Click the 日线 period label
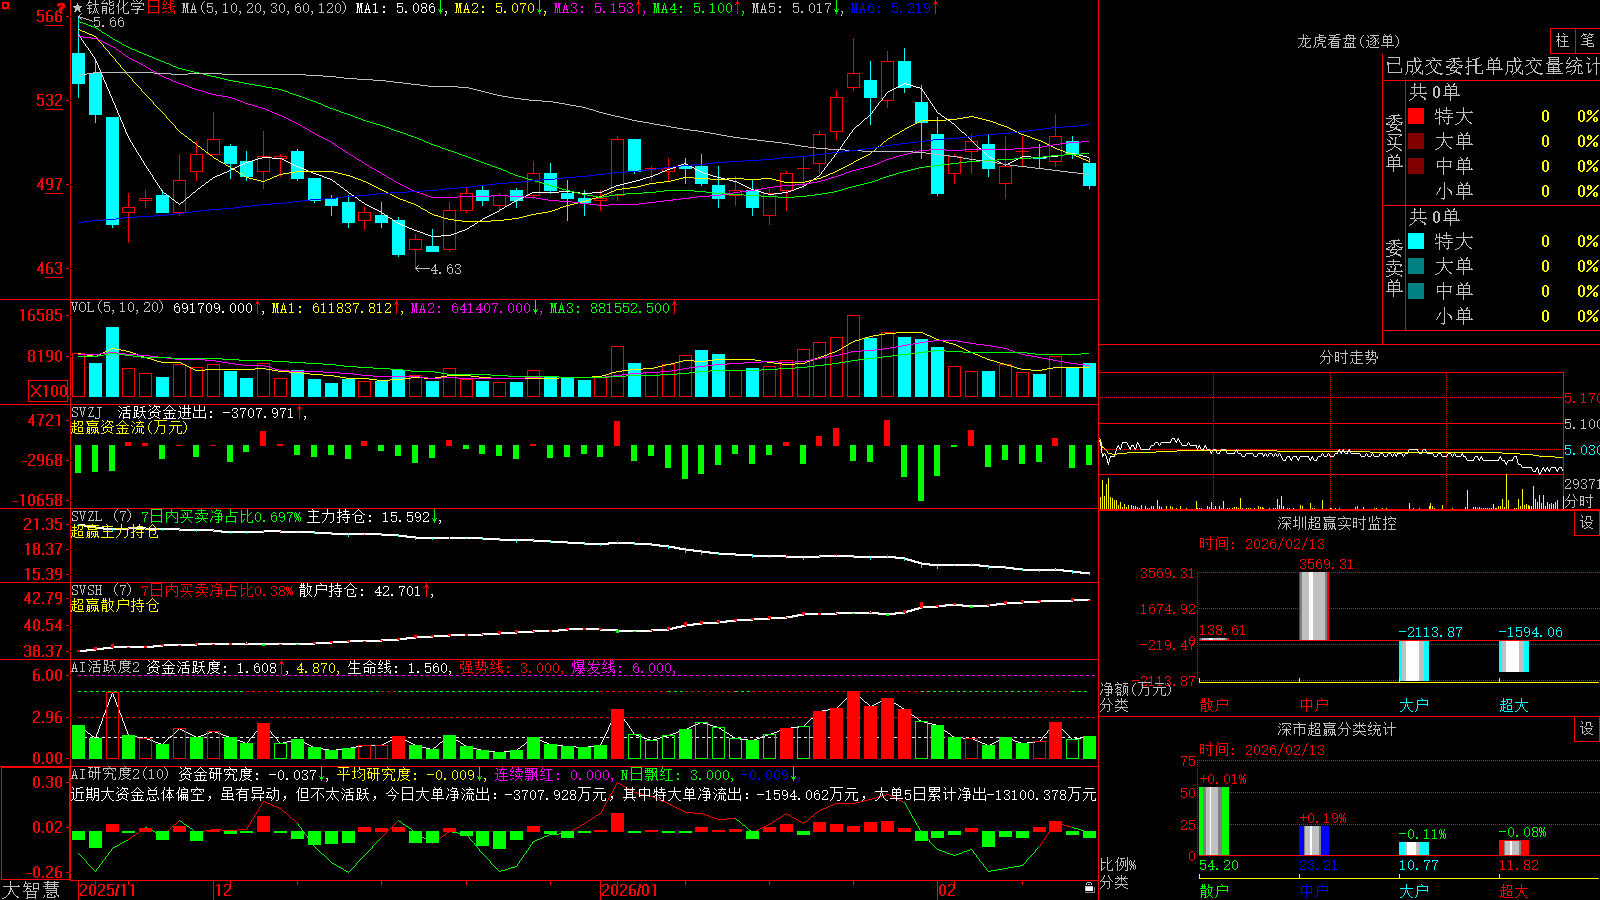This screenshot has height=900, width=1600. coord(161,8)
